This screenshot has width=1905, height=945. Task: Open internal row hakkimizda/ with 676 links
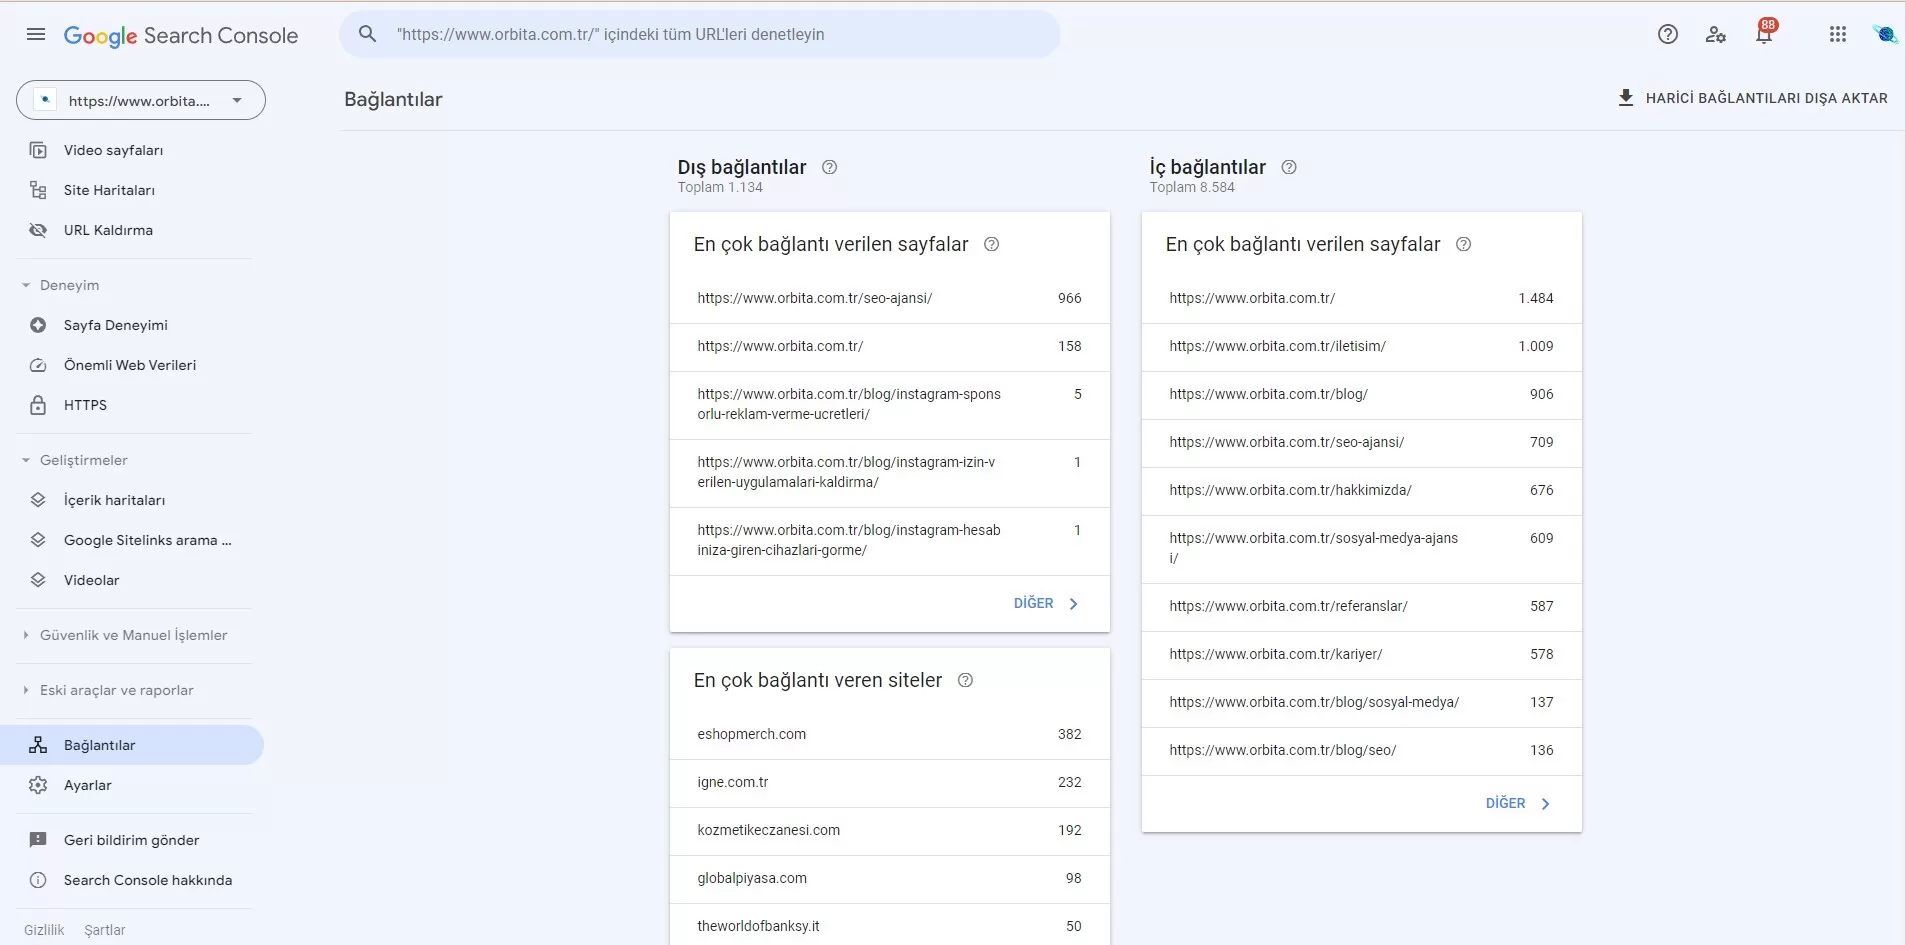[x=1362, y=490]
